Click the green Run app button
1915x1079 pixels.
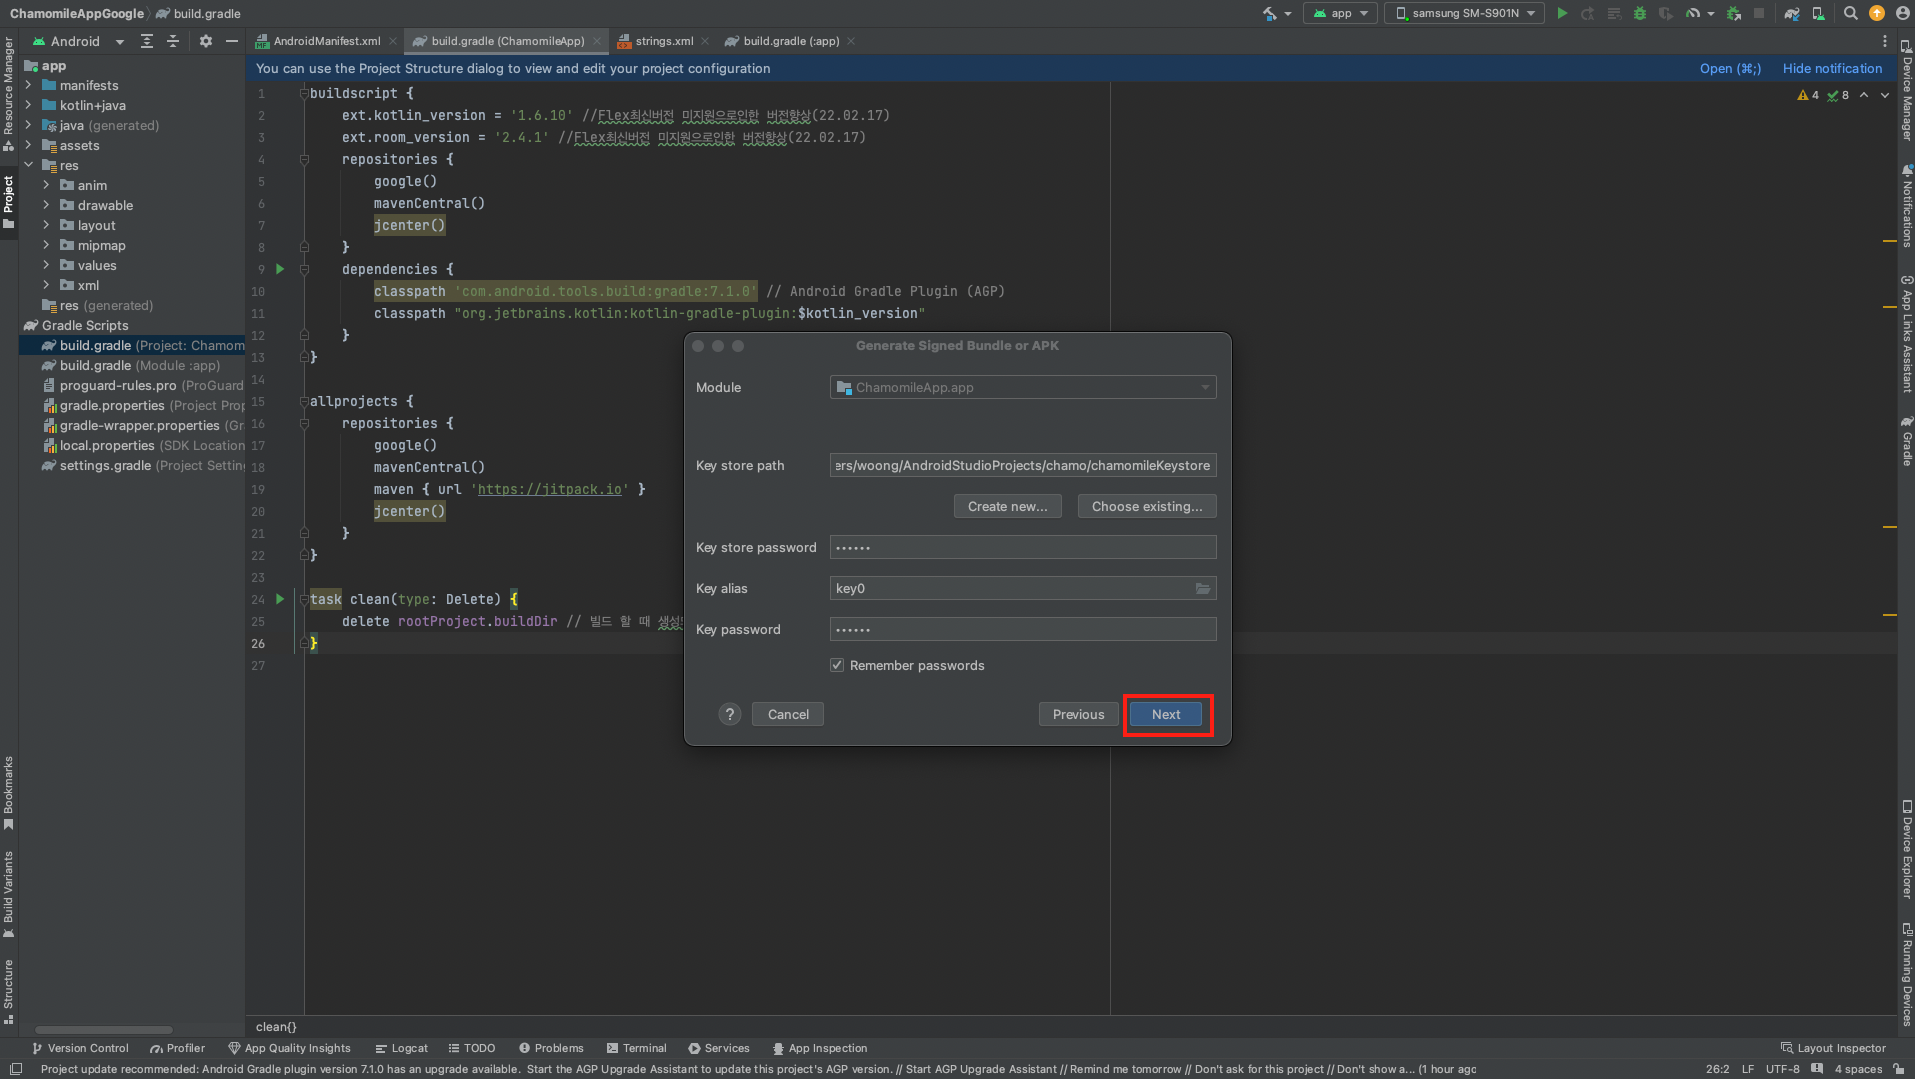tap(1562, 13)
